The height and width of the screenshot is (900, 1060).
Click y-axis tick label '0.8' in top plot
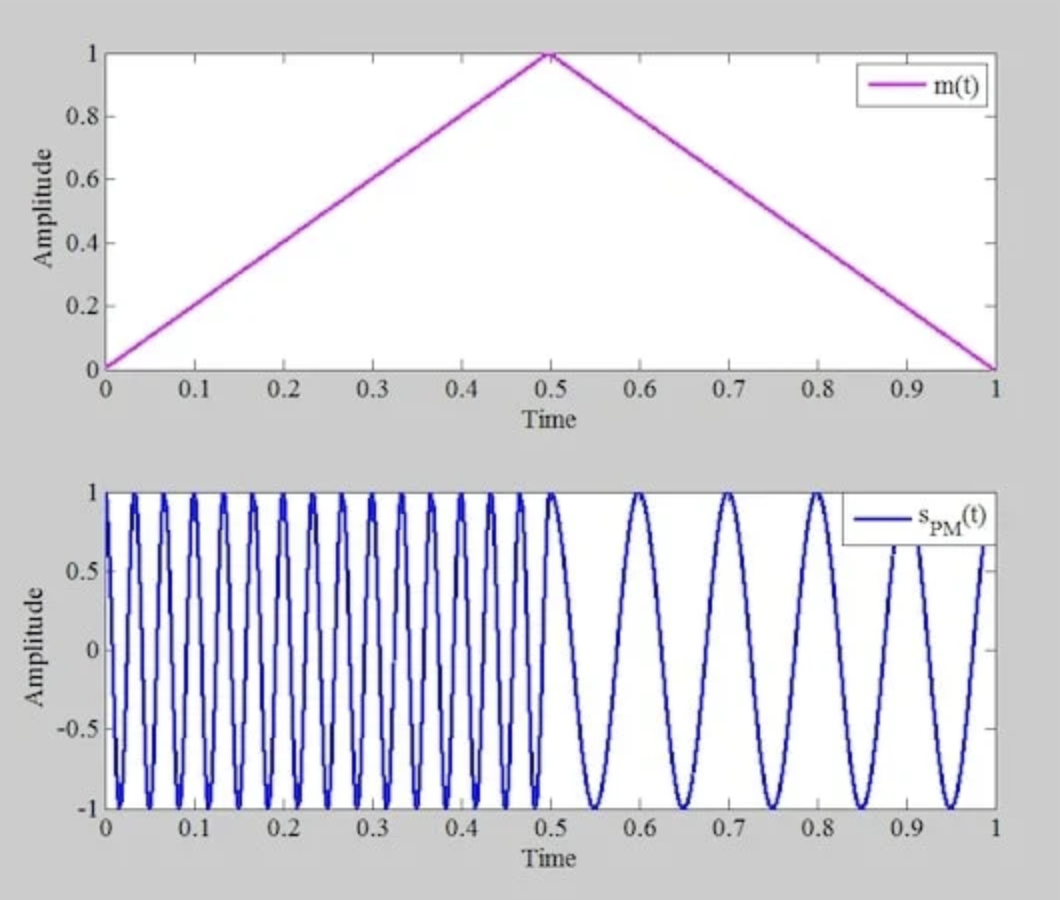pyautogui.click(x=82, y=116)
